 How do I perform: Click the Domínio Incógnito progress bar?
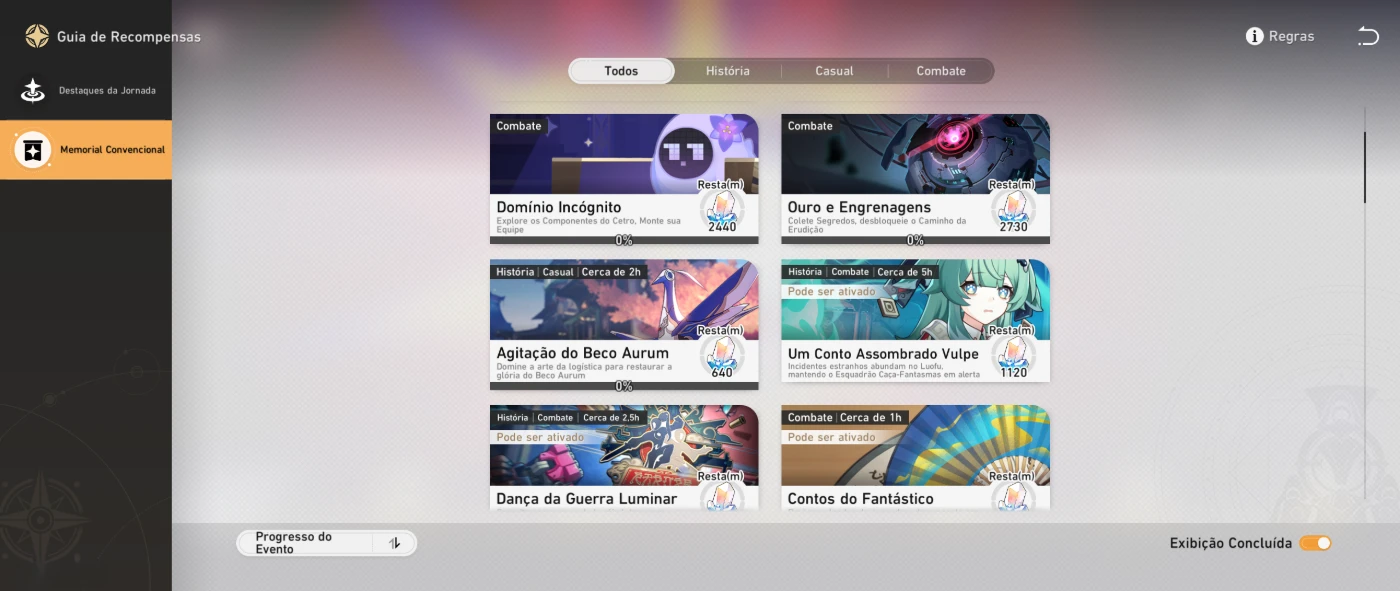click(624, 240)
